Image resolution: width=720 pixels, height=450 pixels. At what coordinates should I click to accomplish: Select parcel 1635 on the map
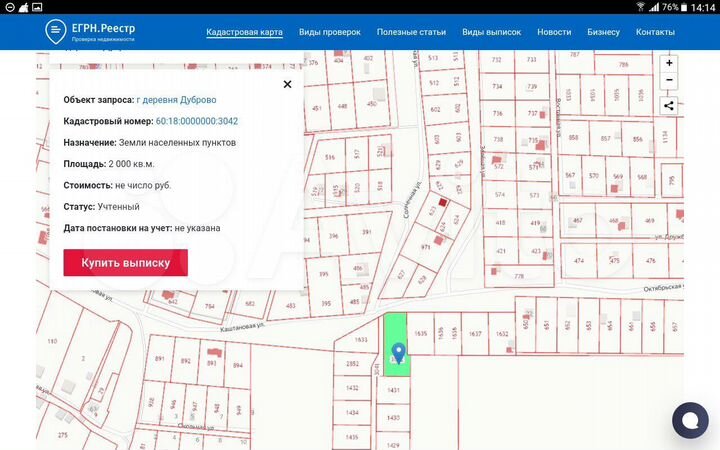(420, 334)
